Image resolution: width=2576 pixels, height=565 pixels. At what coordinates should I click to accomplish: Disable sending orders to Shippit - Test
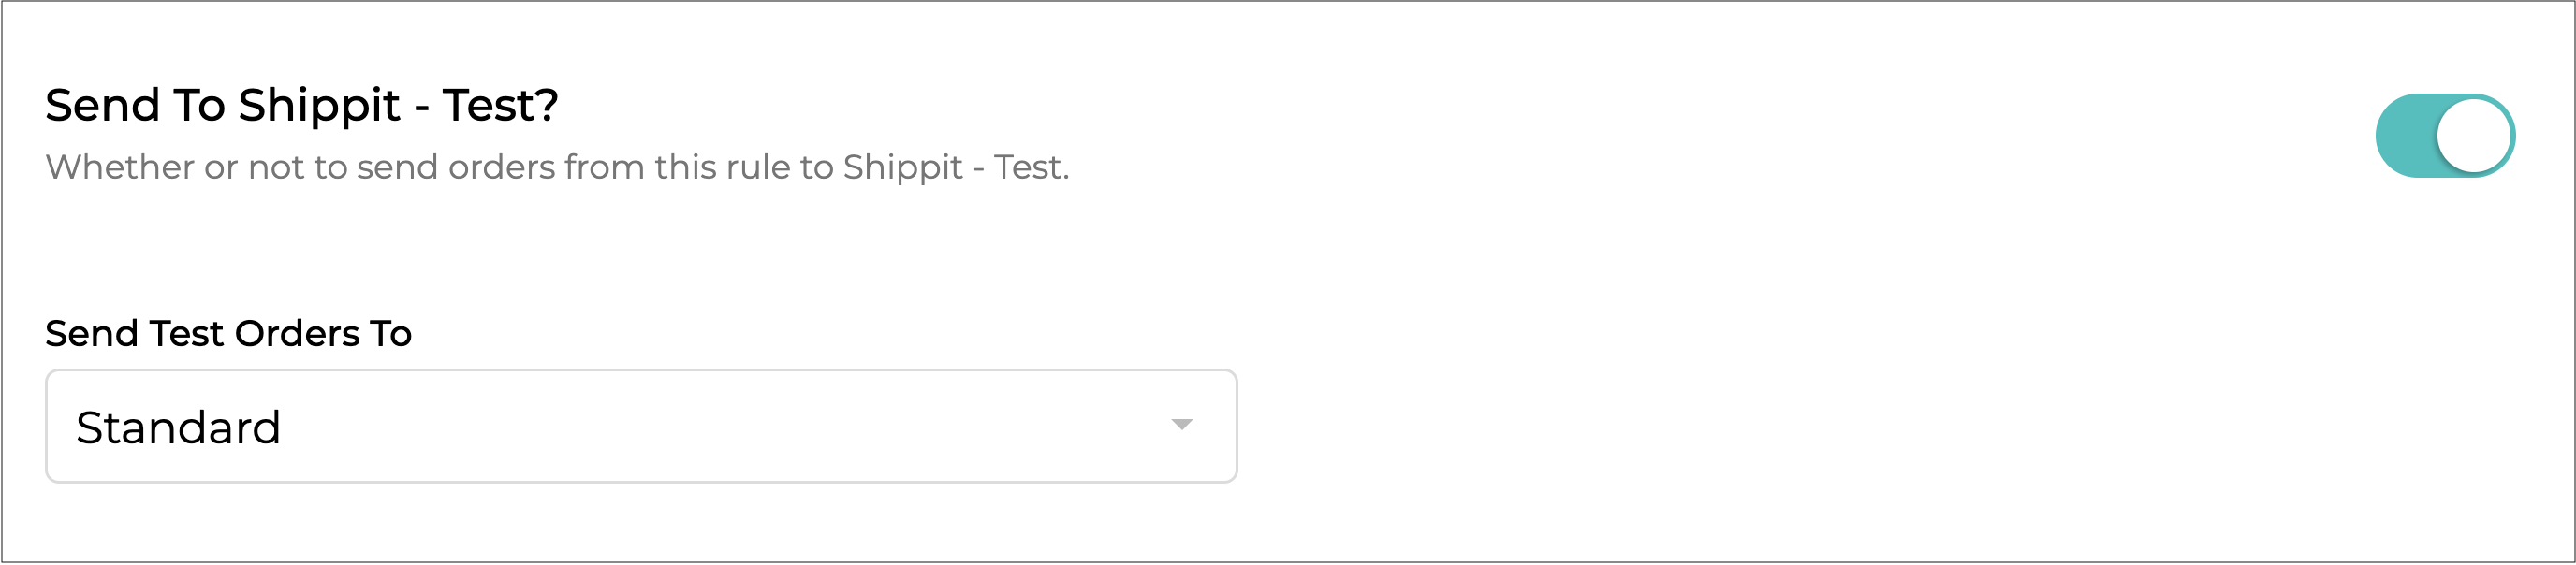2444,136
